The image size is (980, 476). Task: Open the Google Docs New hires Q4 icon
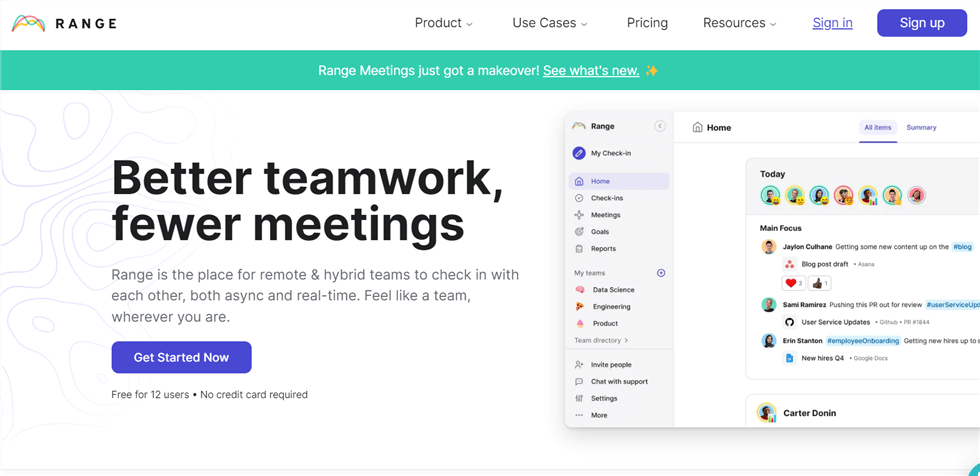(790, 358)
